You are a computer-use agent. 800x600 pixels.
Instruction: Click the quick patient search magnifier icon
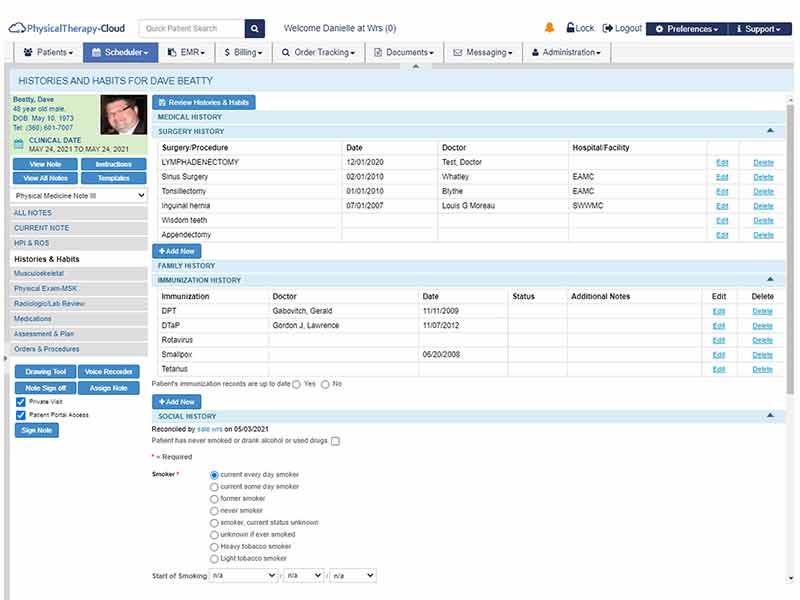[255, 29]
